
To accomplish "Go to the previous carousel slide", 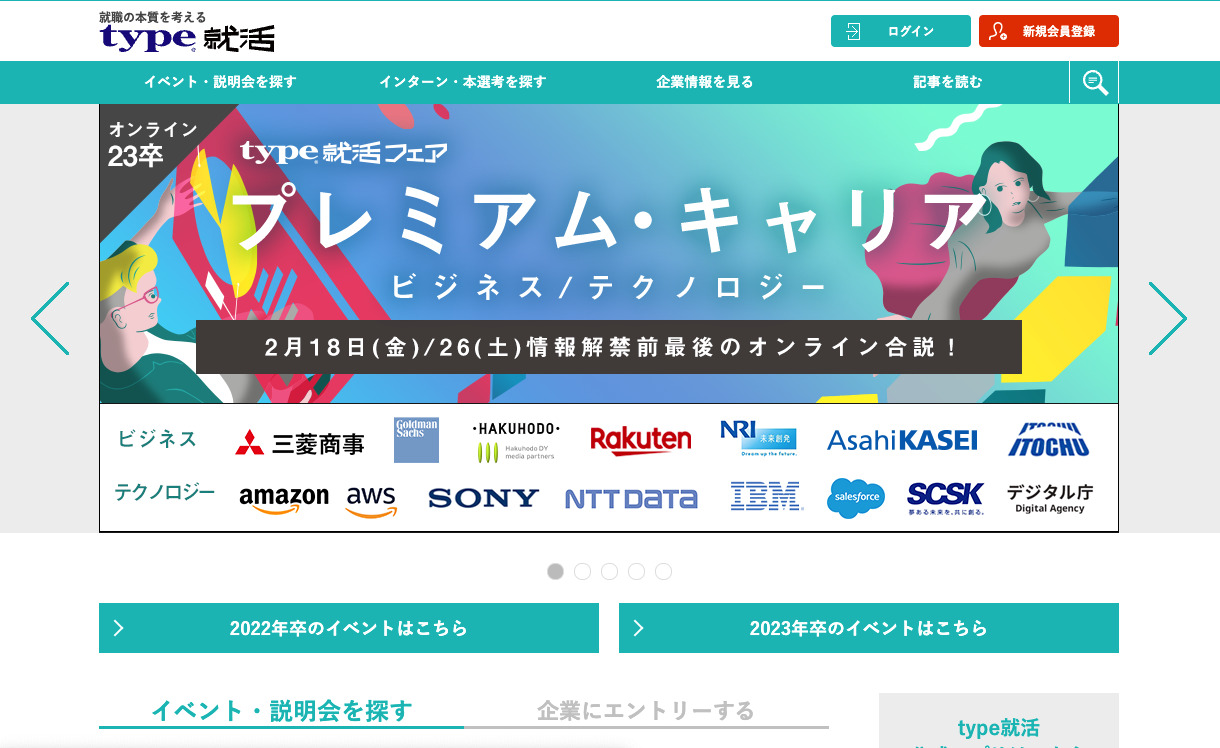I will [x=50, y=318].
